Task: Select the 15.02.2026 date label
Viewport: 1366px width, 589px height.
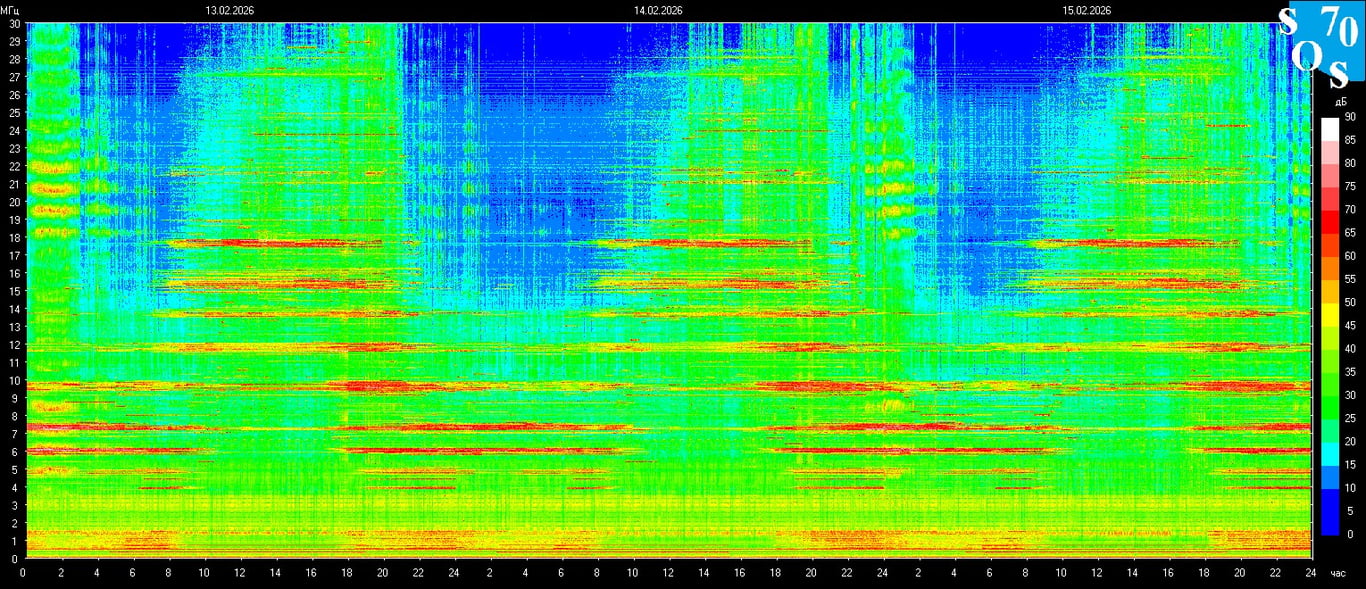Action: click(1087, 10)
